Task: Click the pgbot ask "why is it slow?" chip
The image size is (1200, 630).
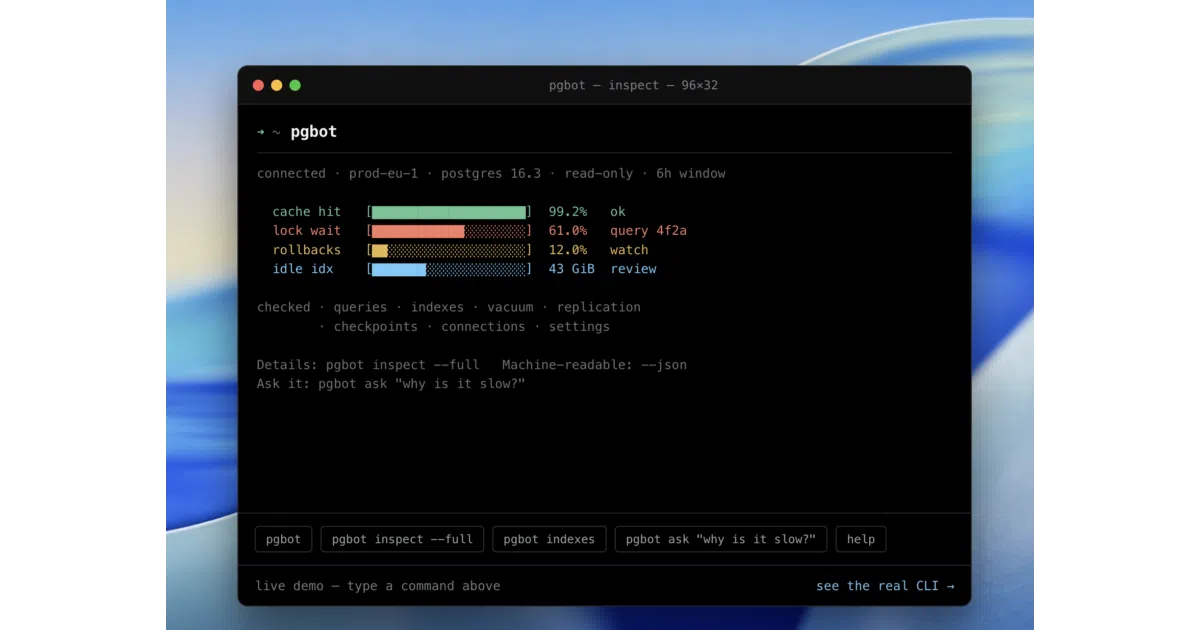Action: pos(721,539)
